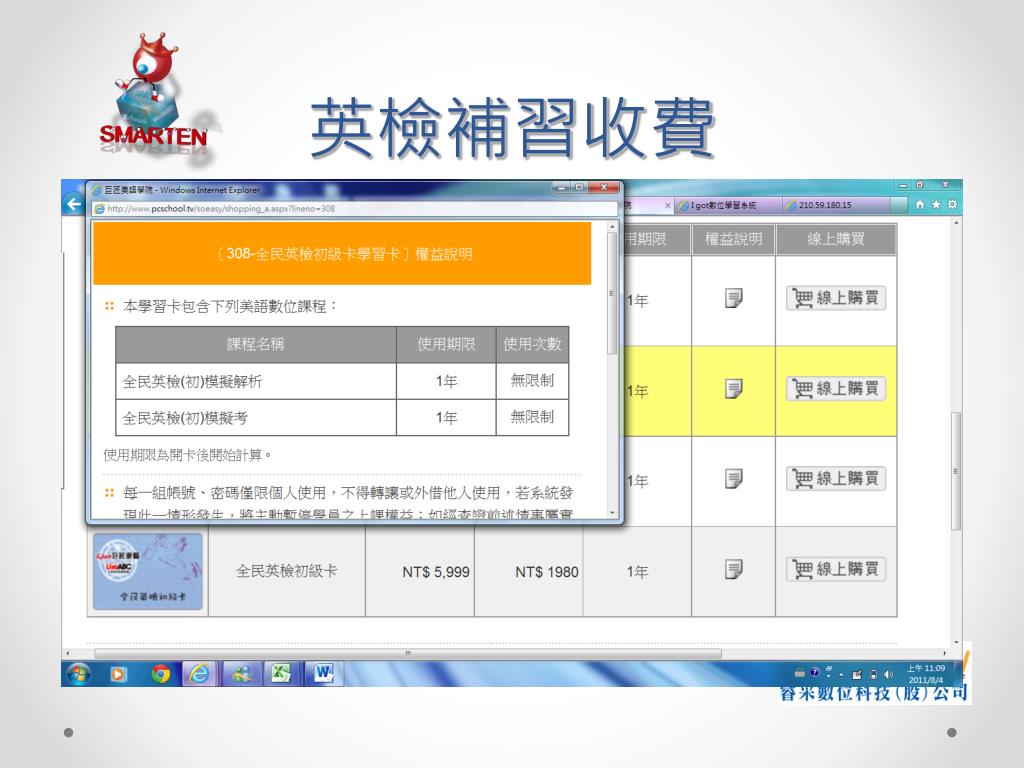This screenshot has height=768, width=1024.
Task: Open the Windows Start orb
Action: tap(78, 673)
